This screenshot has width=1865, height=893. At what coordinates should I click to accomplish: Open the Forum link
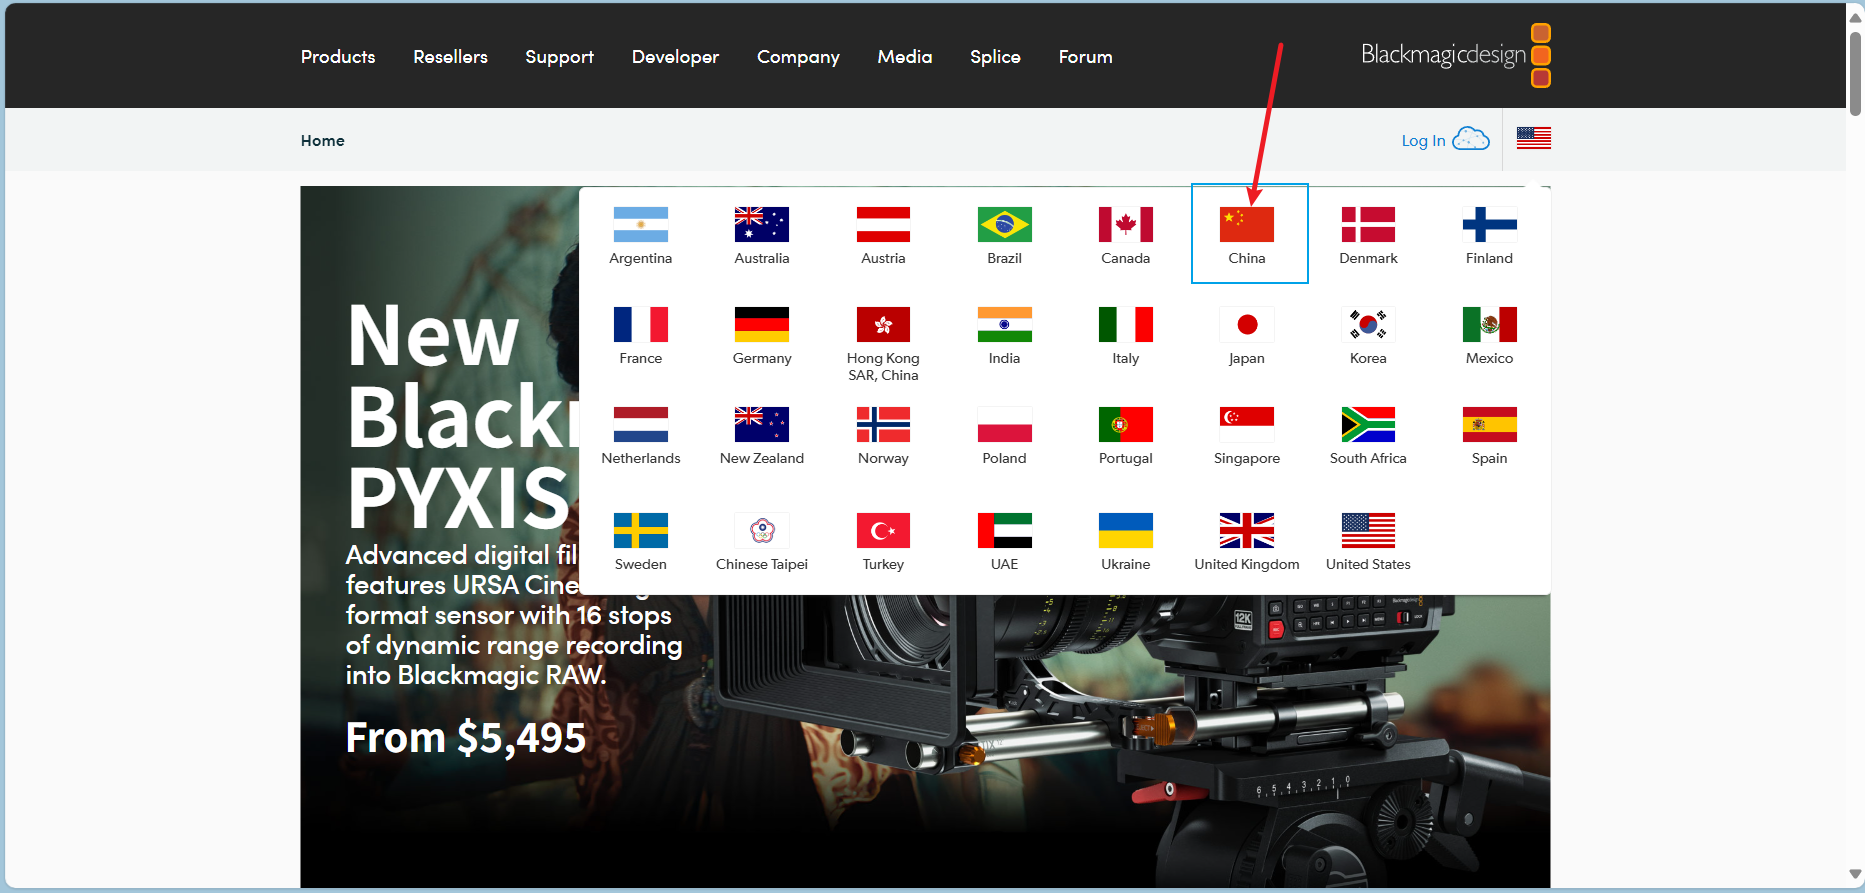pyautogui.click(x=1085, y=57)
